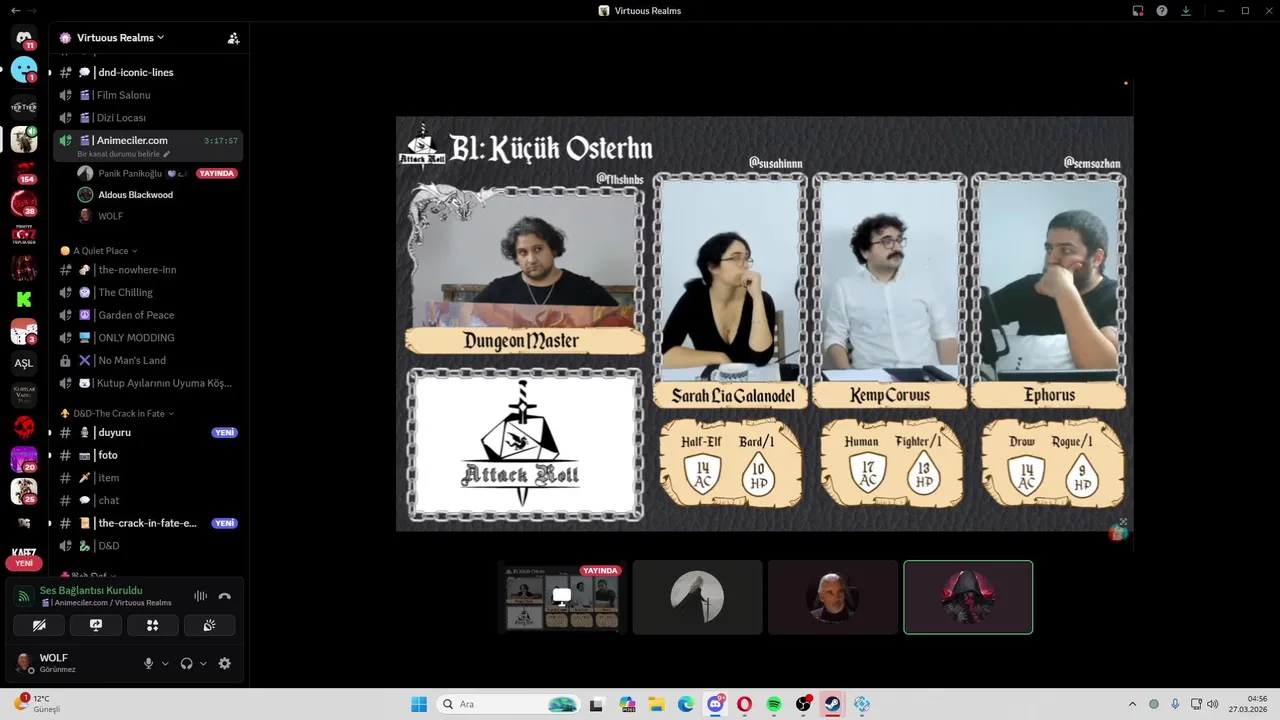Open the inbox icon in title bar
Image resolution: width=1280 pixels, height=720 pixels.
(x=1138, y=11)
